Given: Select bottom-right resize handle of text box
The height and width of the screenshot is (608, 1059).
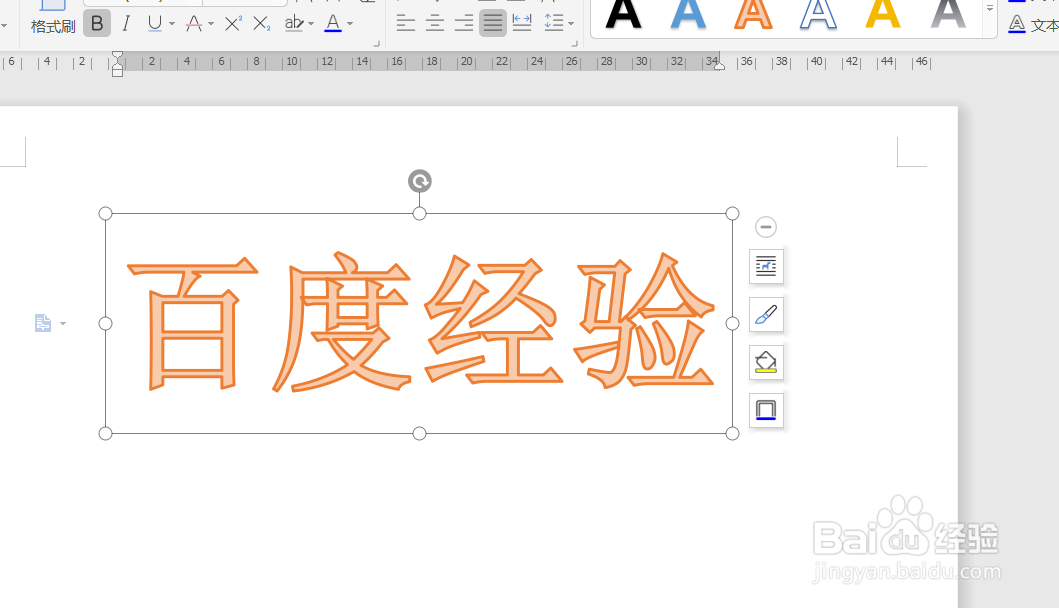Looking at the screenshot, I should tap(732, 433).
